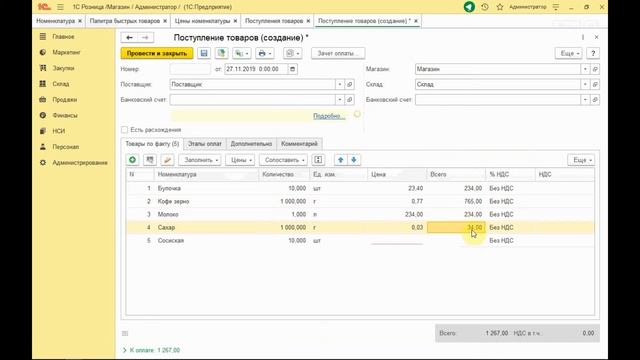Select the Булочка row name cell

pyautogui.click(x=206, y=189)
